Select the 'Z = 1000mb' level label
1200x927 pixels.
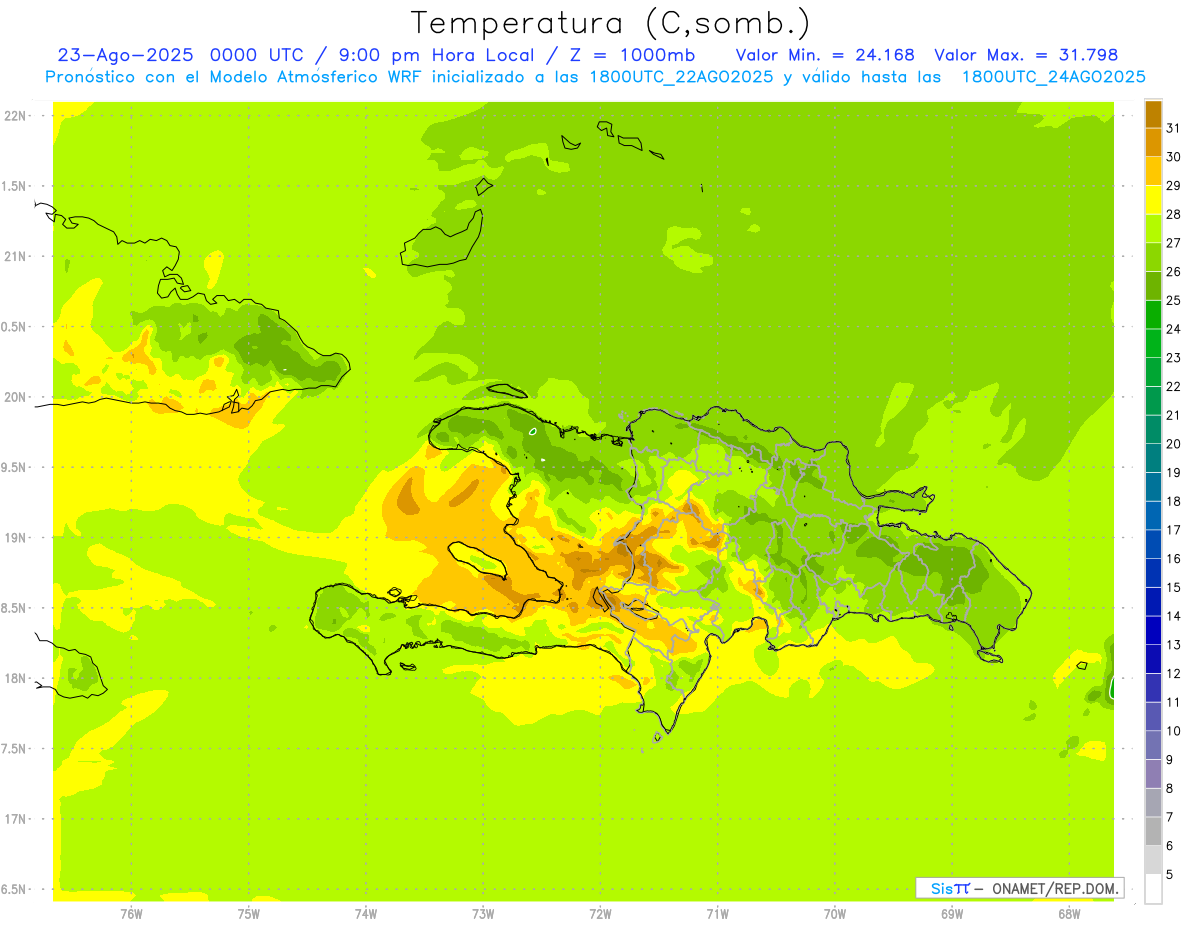(x=627, y=55)
